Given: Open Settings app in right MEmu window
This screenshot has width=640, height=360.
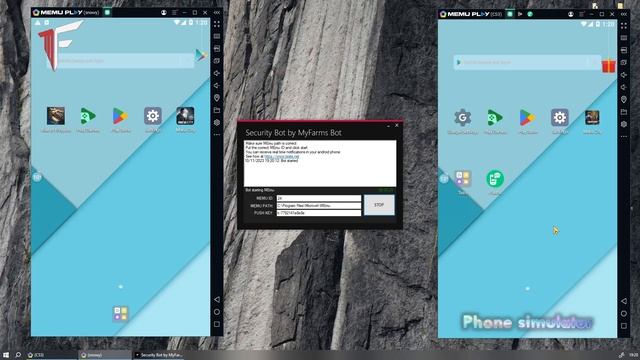Looking at the screenshot, I should point(560,118).
